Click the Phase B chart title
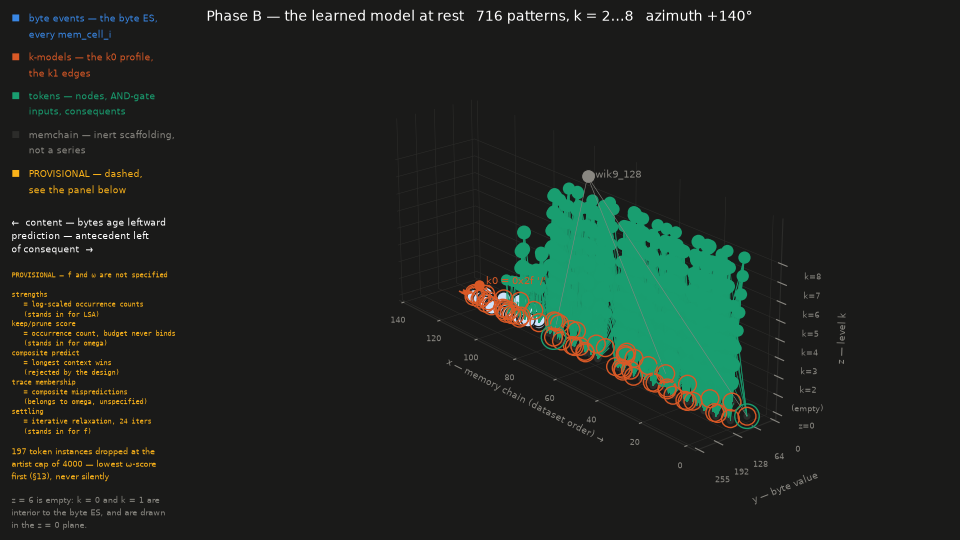This screenshot has width=960, height=540. [x=479, y=16]
